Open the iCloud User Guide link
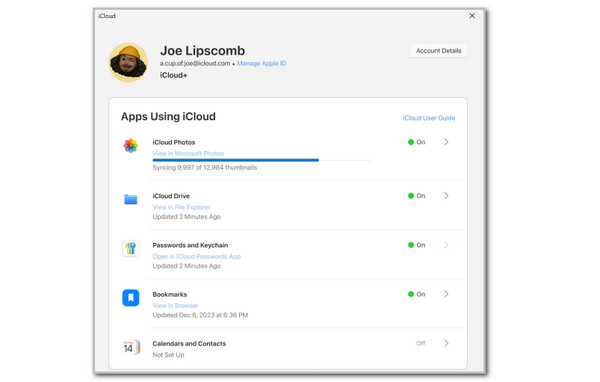The image size is (600, 382). (429, 118)
